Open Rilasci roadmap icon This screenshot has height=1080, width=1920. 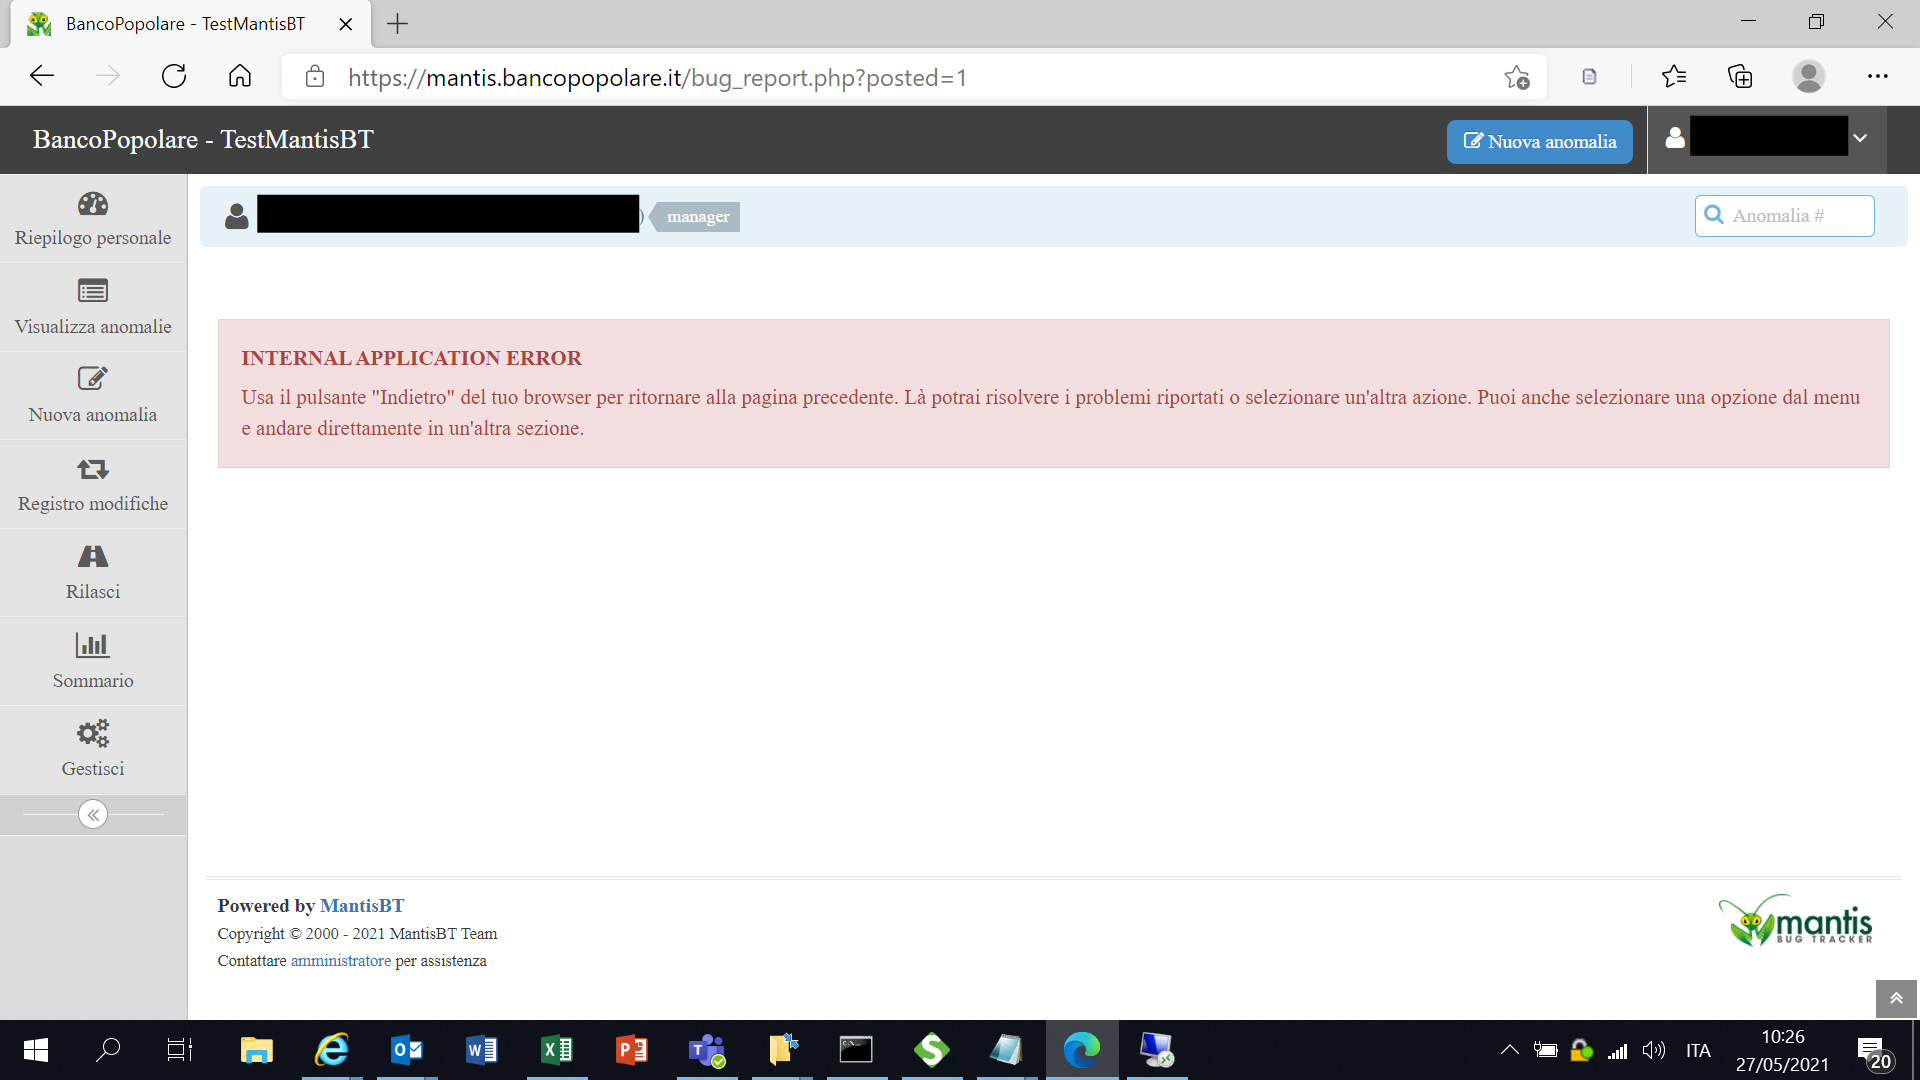pos(93,557)
